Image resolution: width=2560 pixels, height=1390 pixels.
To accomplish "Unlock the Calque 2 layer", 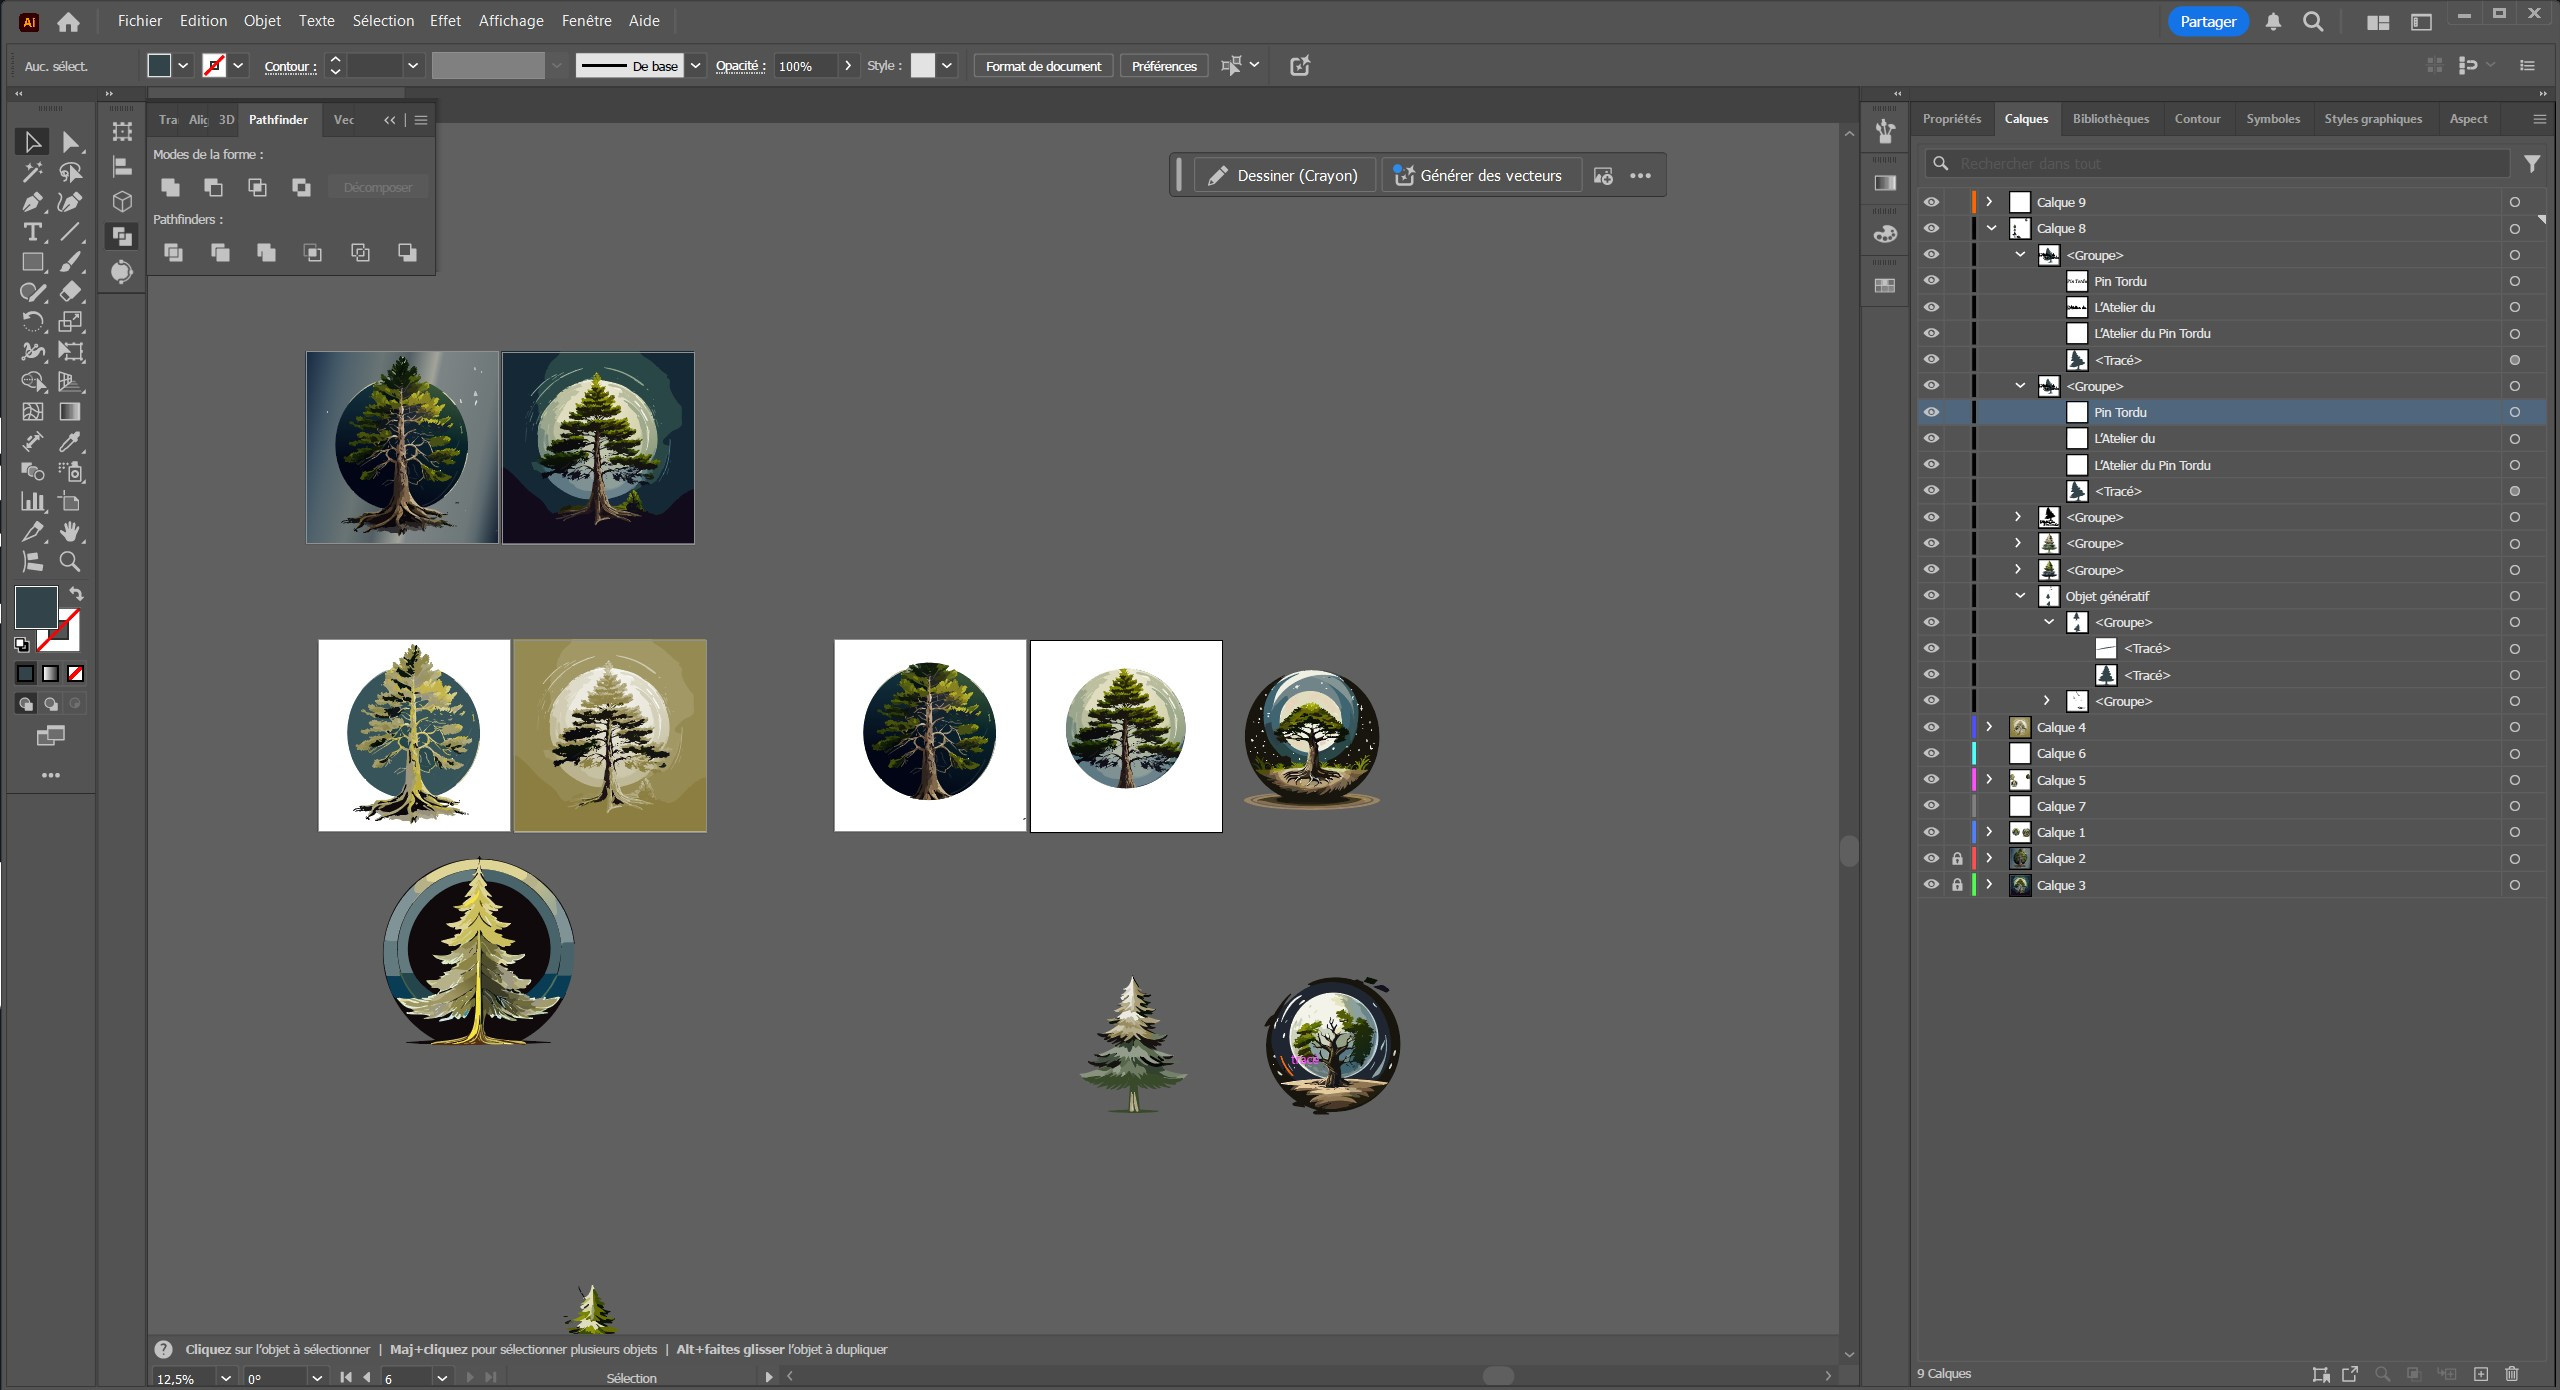I will [1957, 858].
